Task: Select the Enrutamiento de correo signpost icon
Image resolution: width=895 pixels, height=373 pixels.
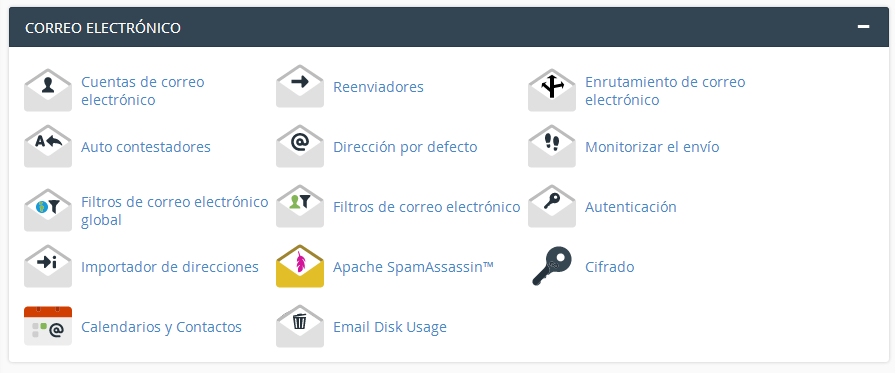Action: (551, 91)
